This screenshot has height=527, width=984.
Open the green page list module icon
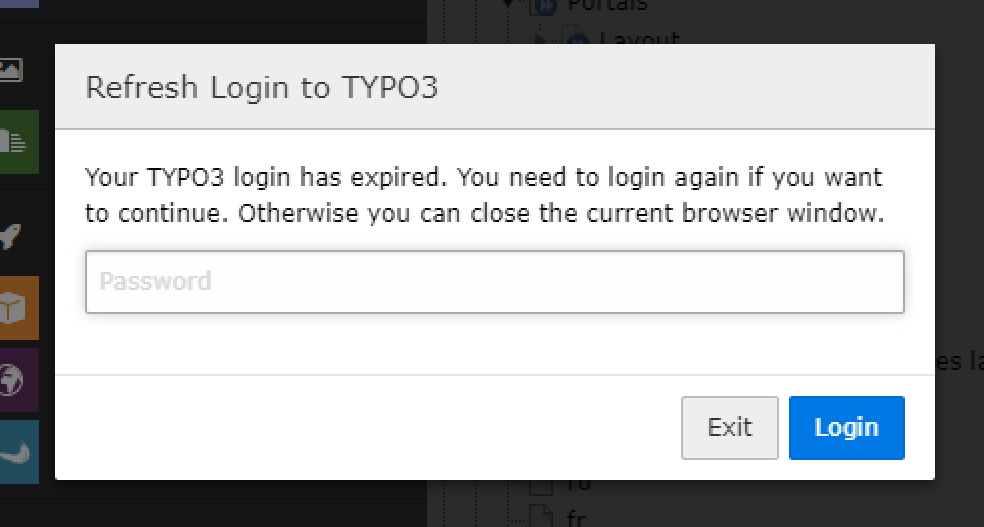[19, 142]
